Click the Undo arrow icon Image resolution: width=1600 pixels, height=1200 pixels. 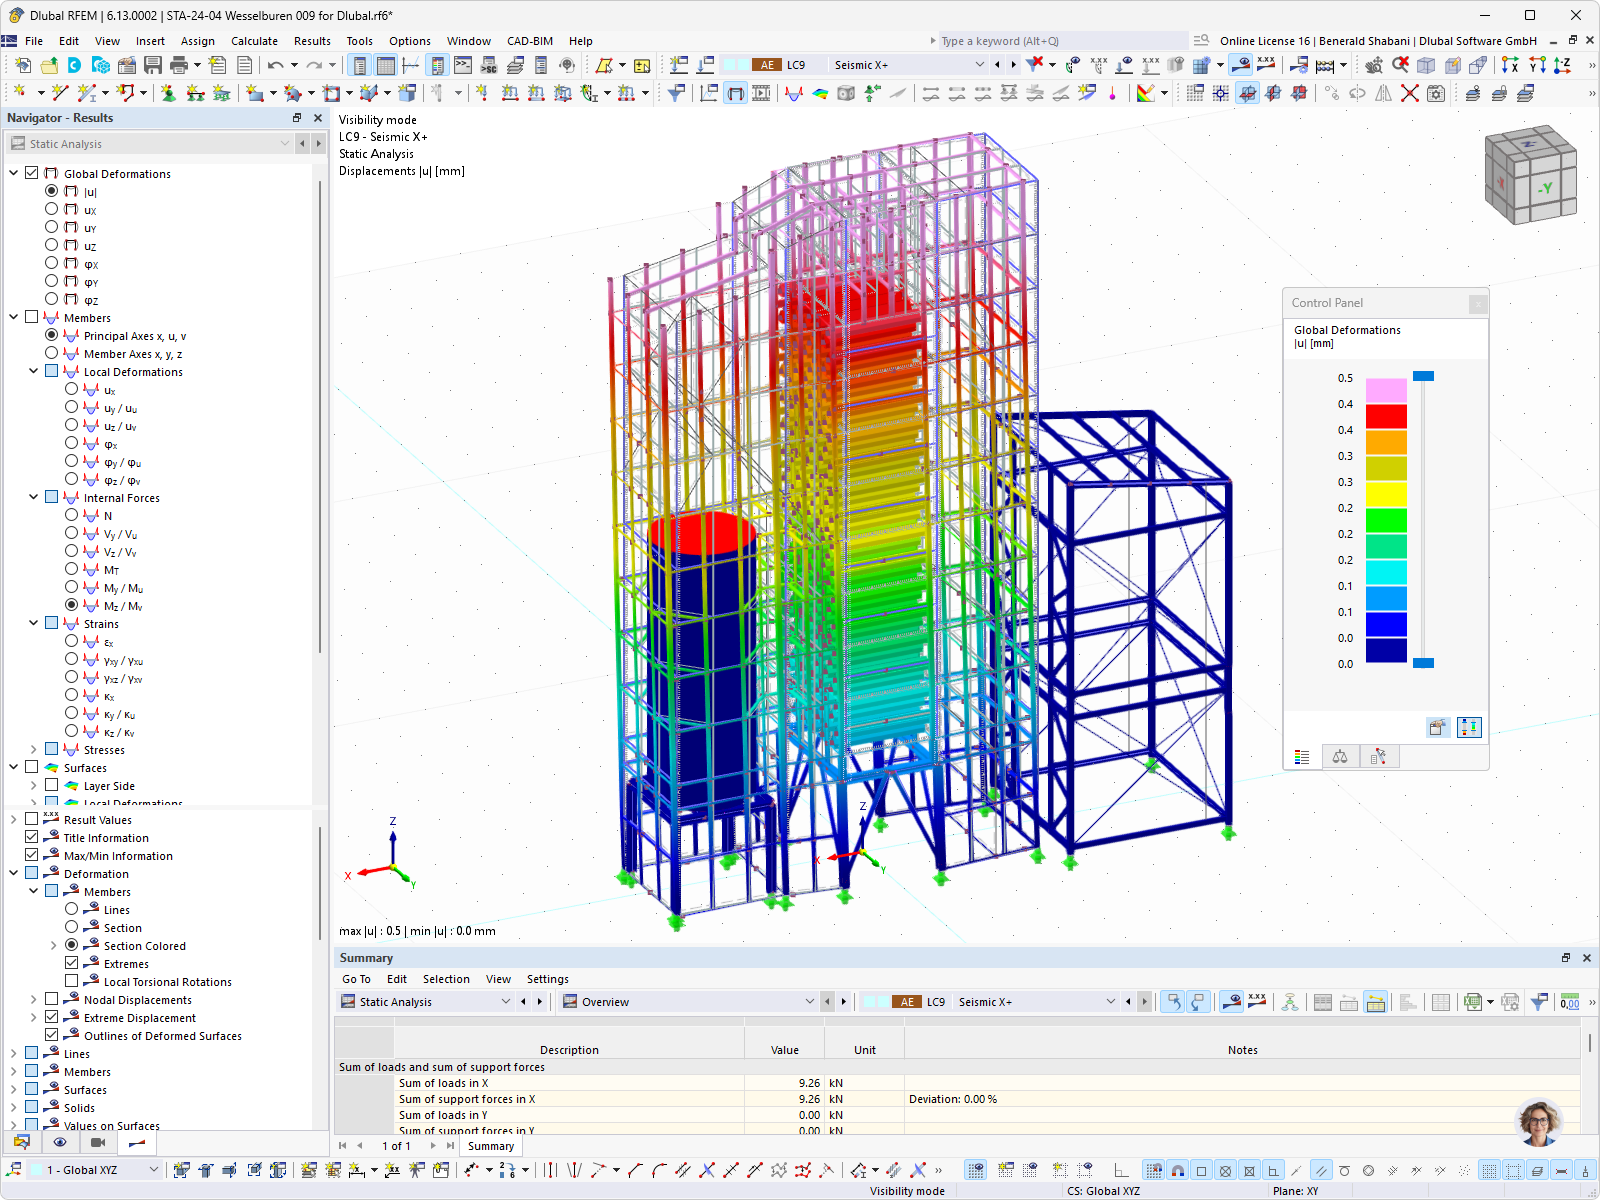pyautogui.click(x=275, y=65)
